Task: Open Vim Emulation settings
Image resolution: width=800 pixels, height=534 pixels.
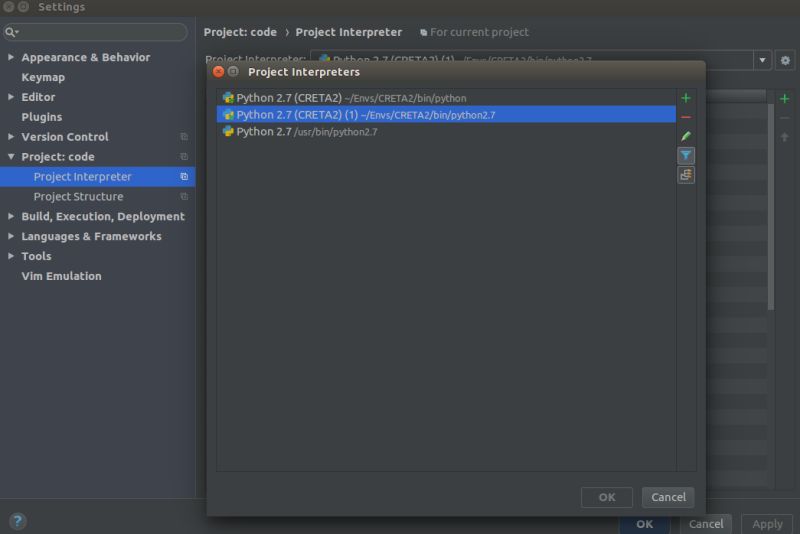Action: [x=61, y=276]
